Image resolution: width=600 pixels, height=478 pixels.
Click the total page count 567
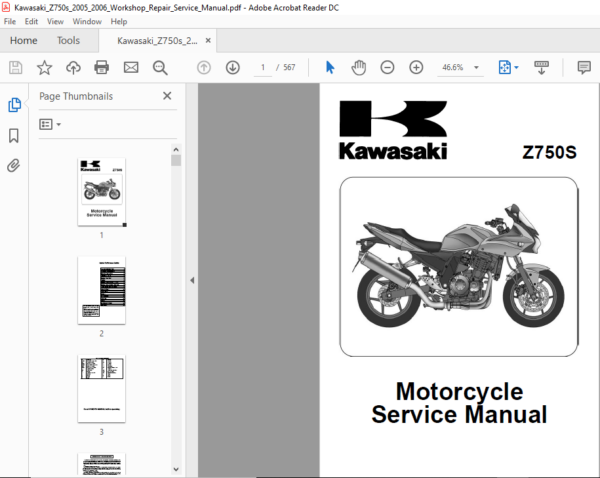click(289, 68)
